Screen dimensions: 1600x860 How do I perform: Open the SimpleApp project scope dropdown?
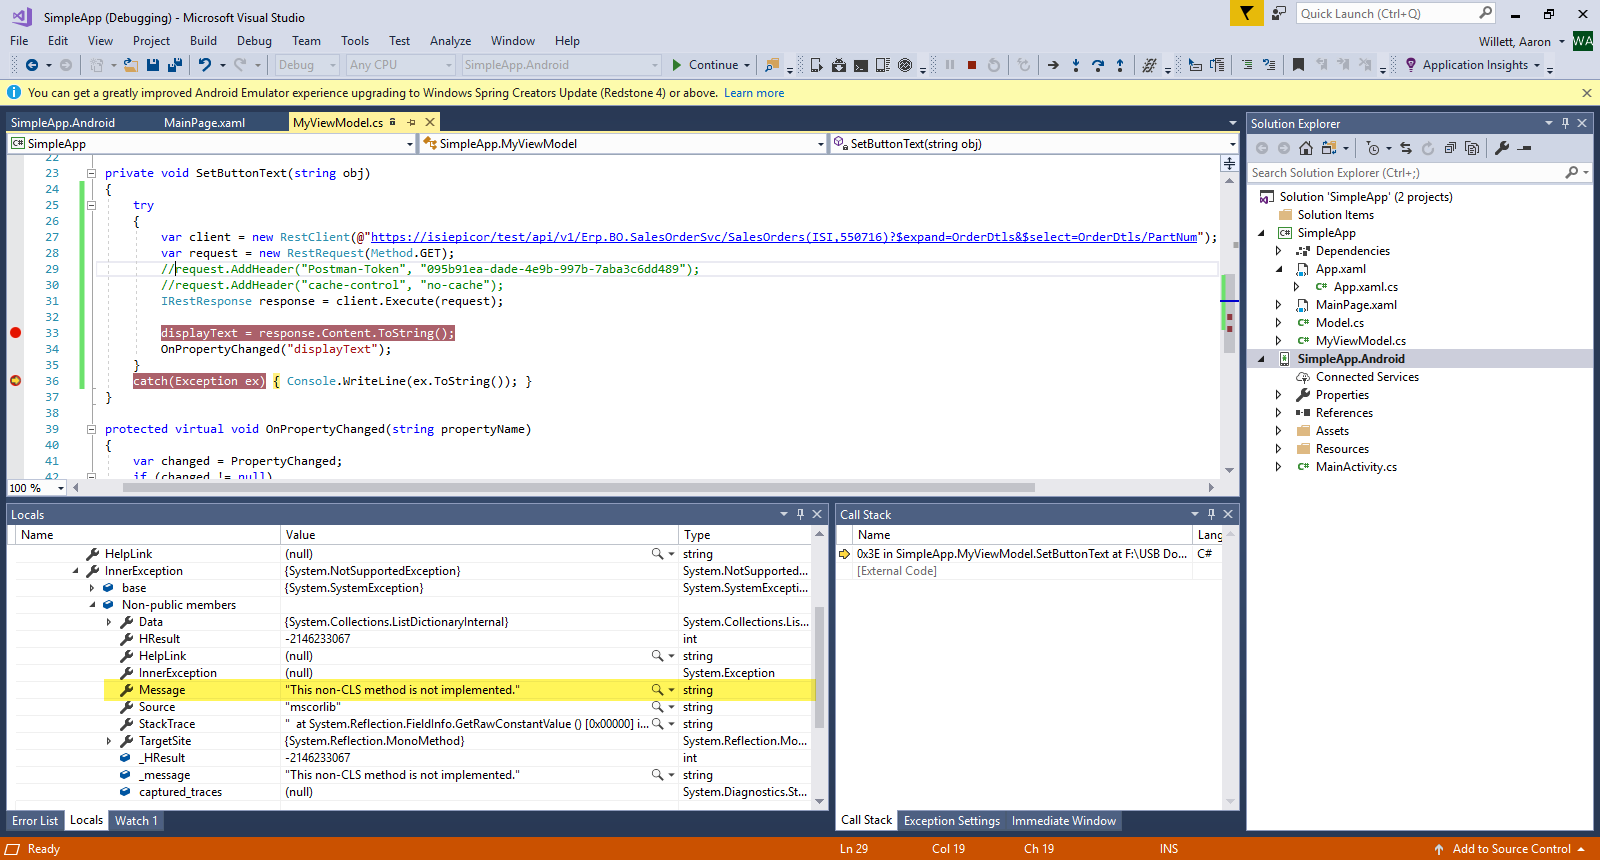(x=410, y=144)
